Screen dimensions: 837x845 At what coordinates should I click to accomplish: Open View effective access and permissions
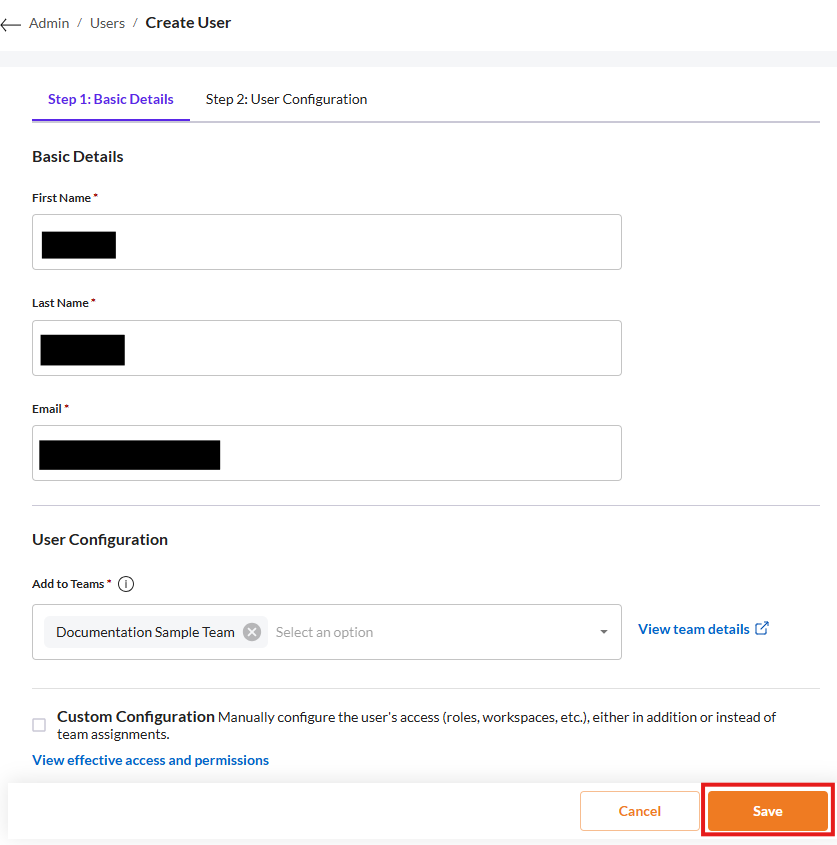pos(150,760)
